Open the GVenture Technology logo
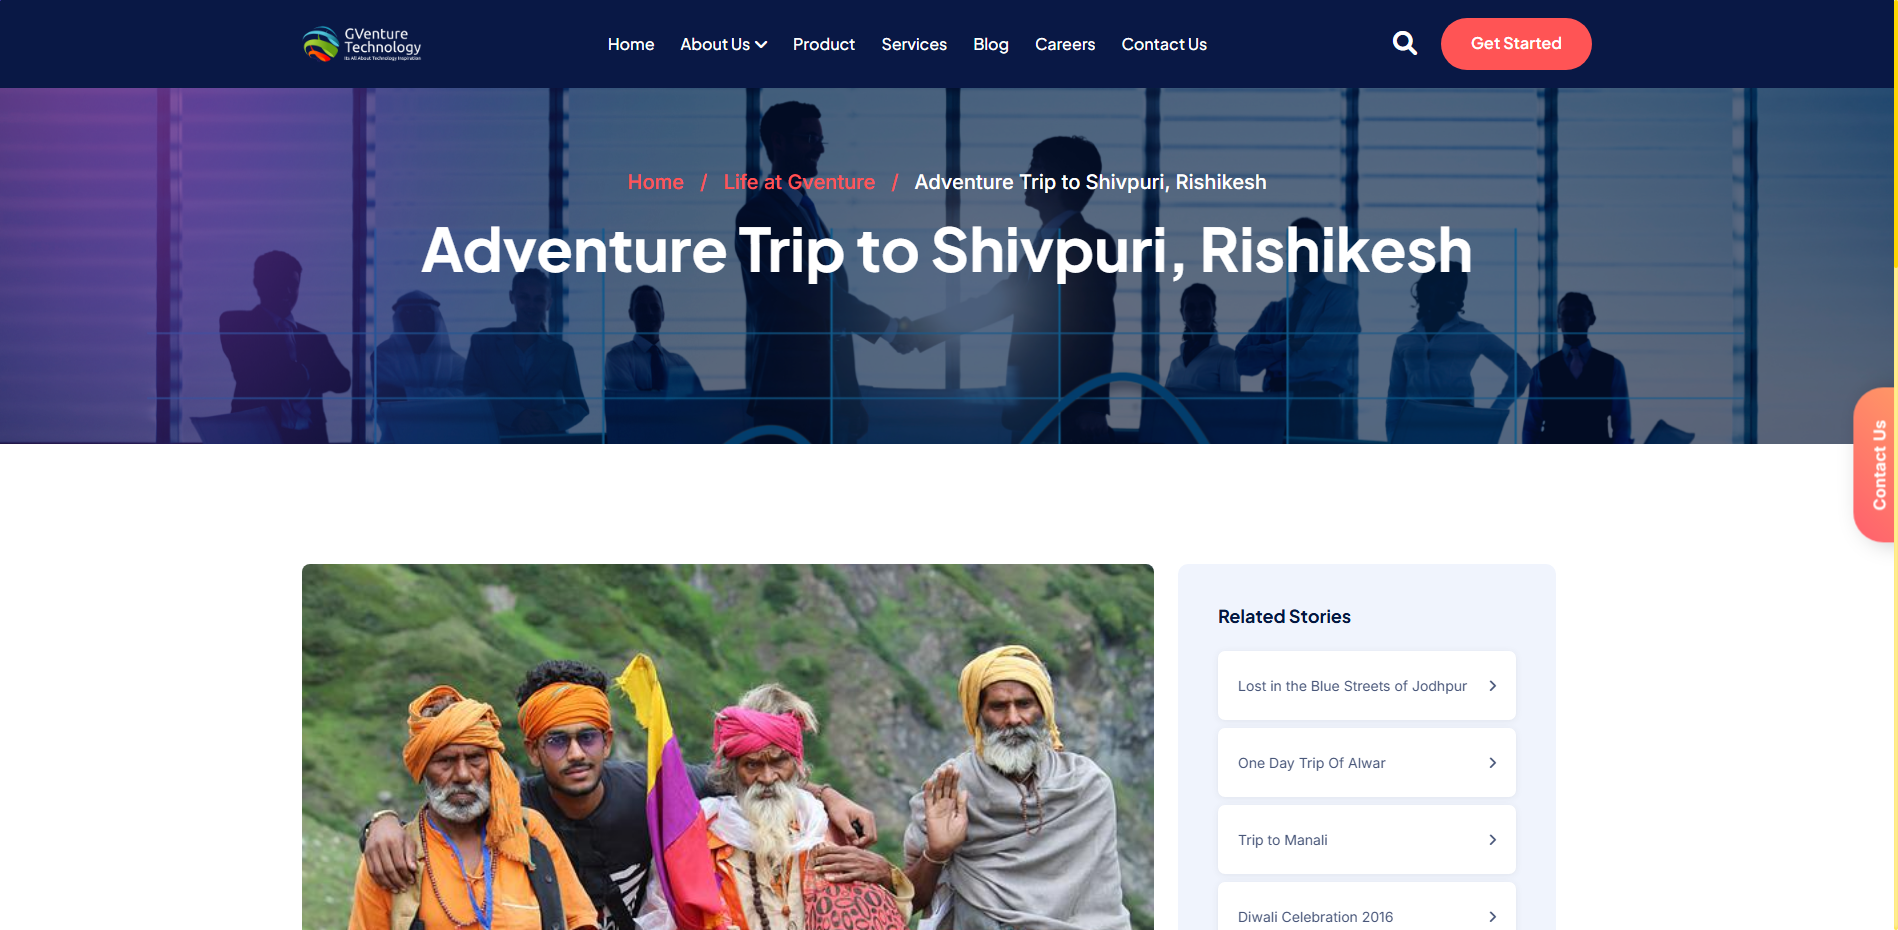This screenshot has height=930, width=1898. coord(362,44)
